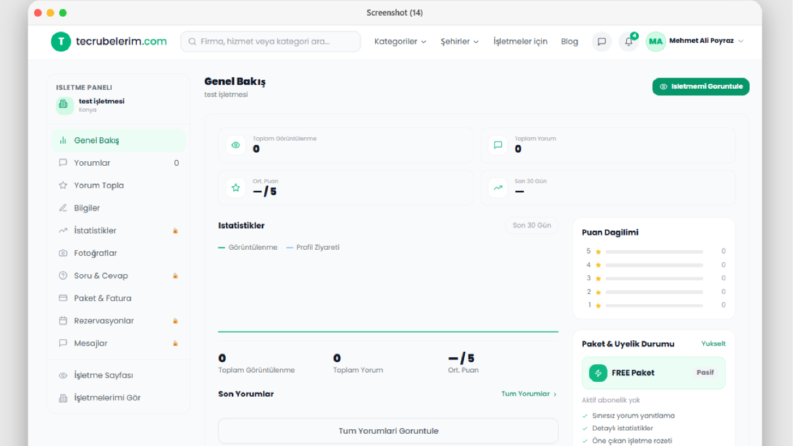Click the 3-star rating distribution bar
Image resolution: width=793 pixels, height=446 pixels.
pos(654,278)
